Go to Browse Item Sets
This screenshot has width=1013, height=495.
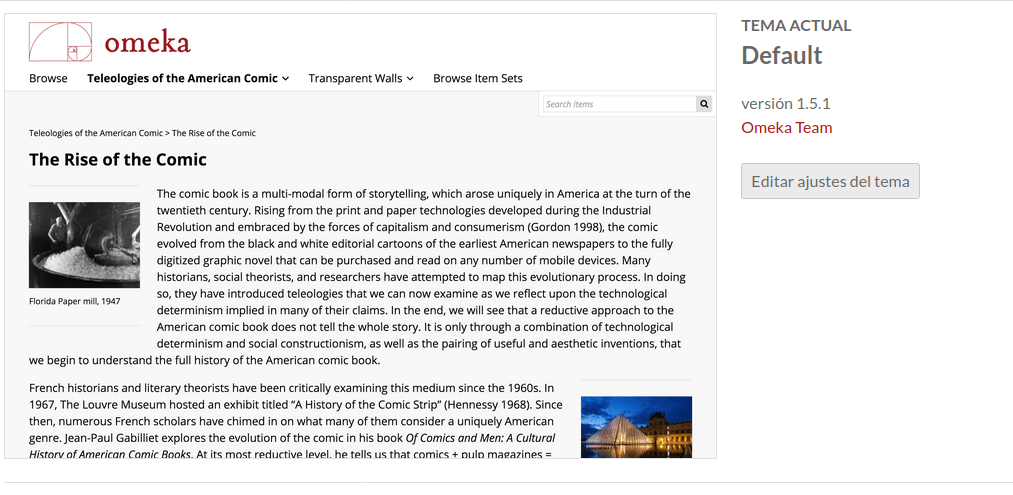[477, 78]
